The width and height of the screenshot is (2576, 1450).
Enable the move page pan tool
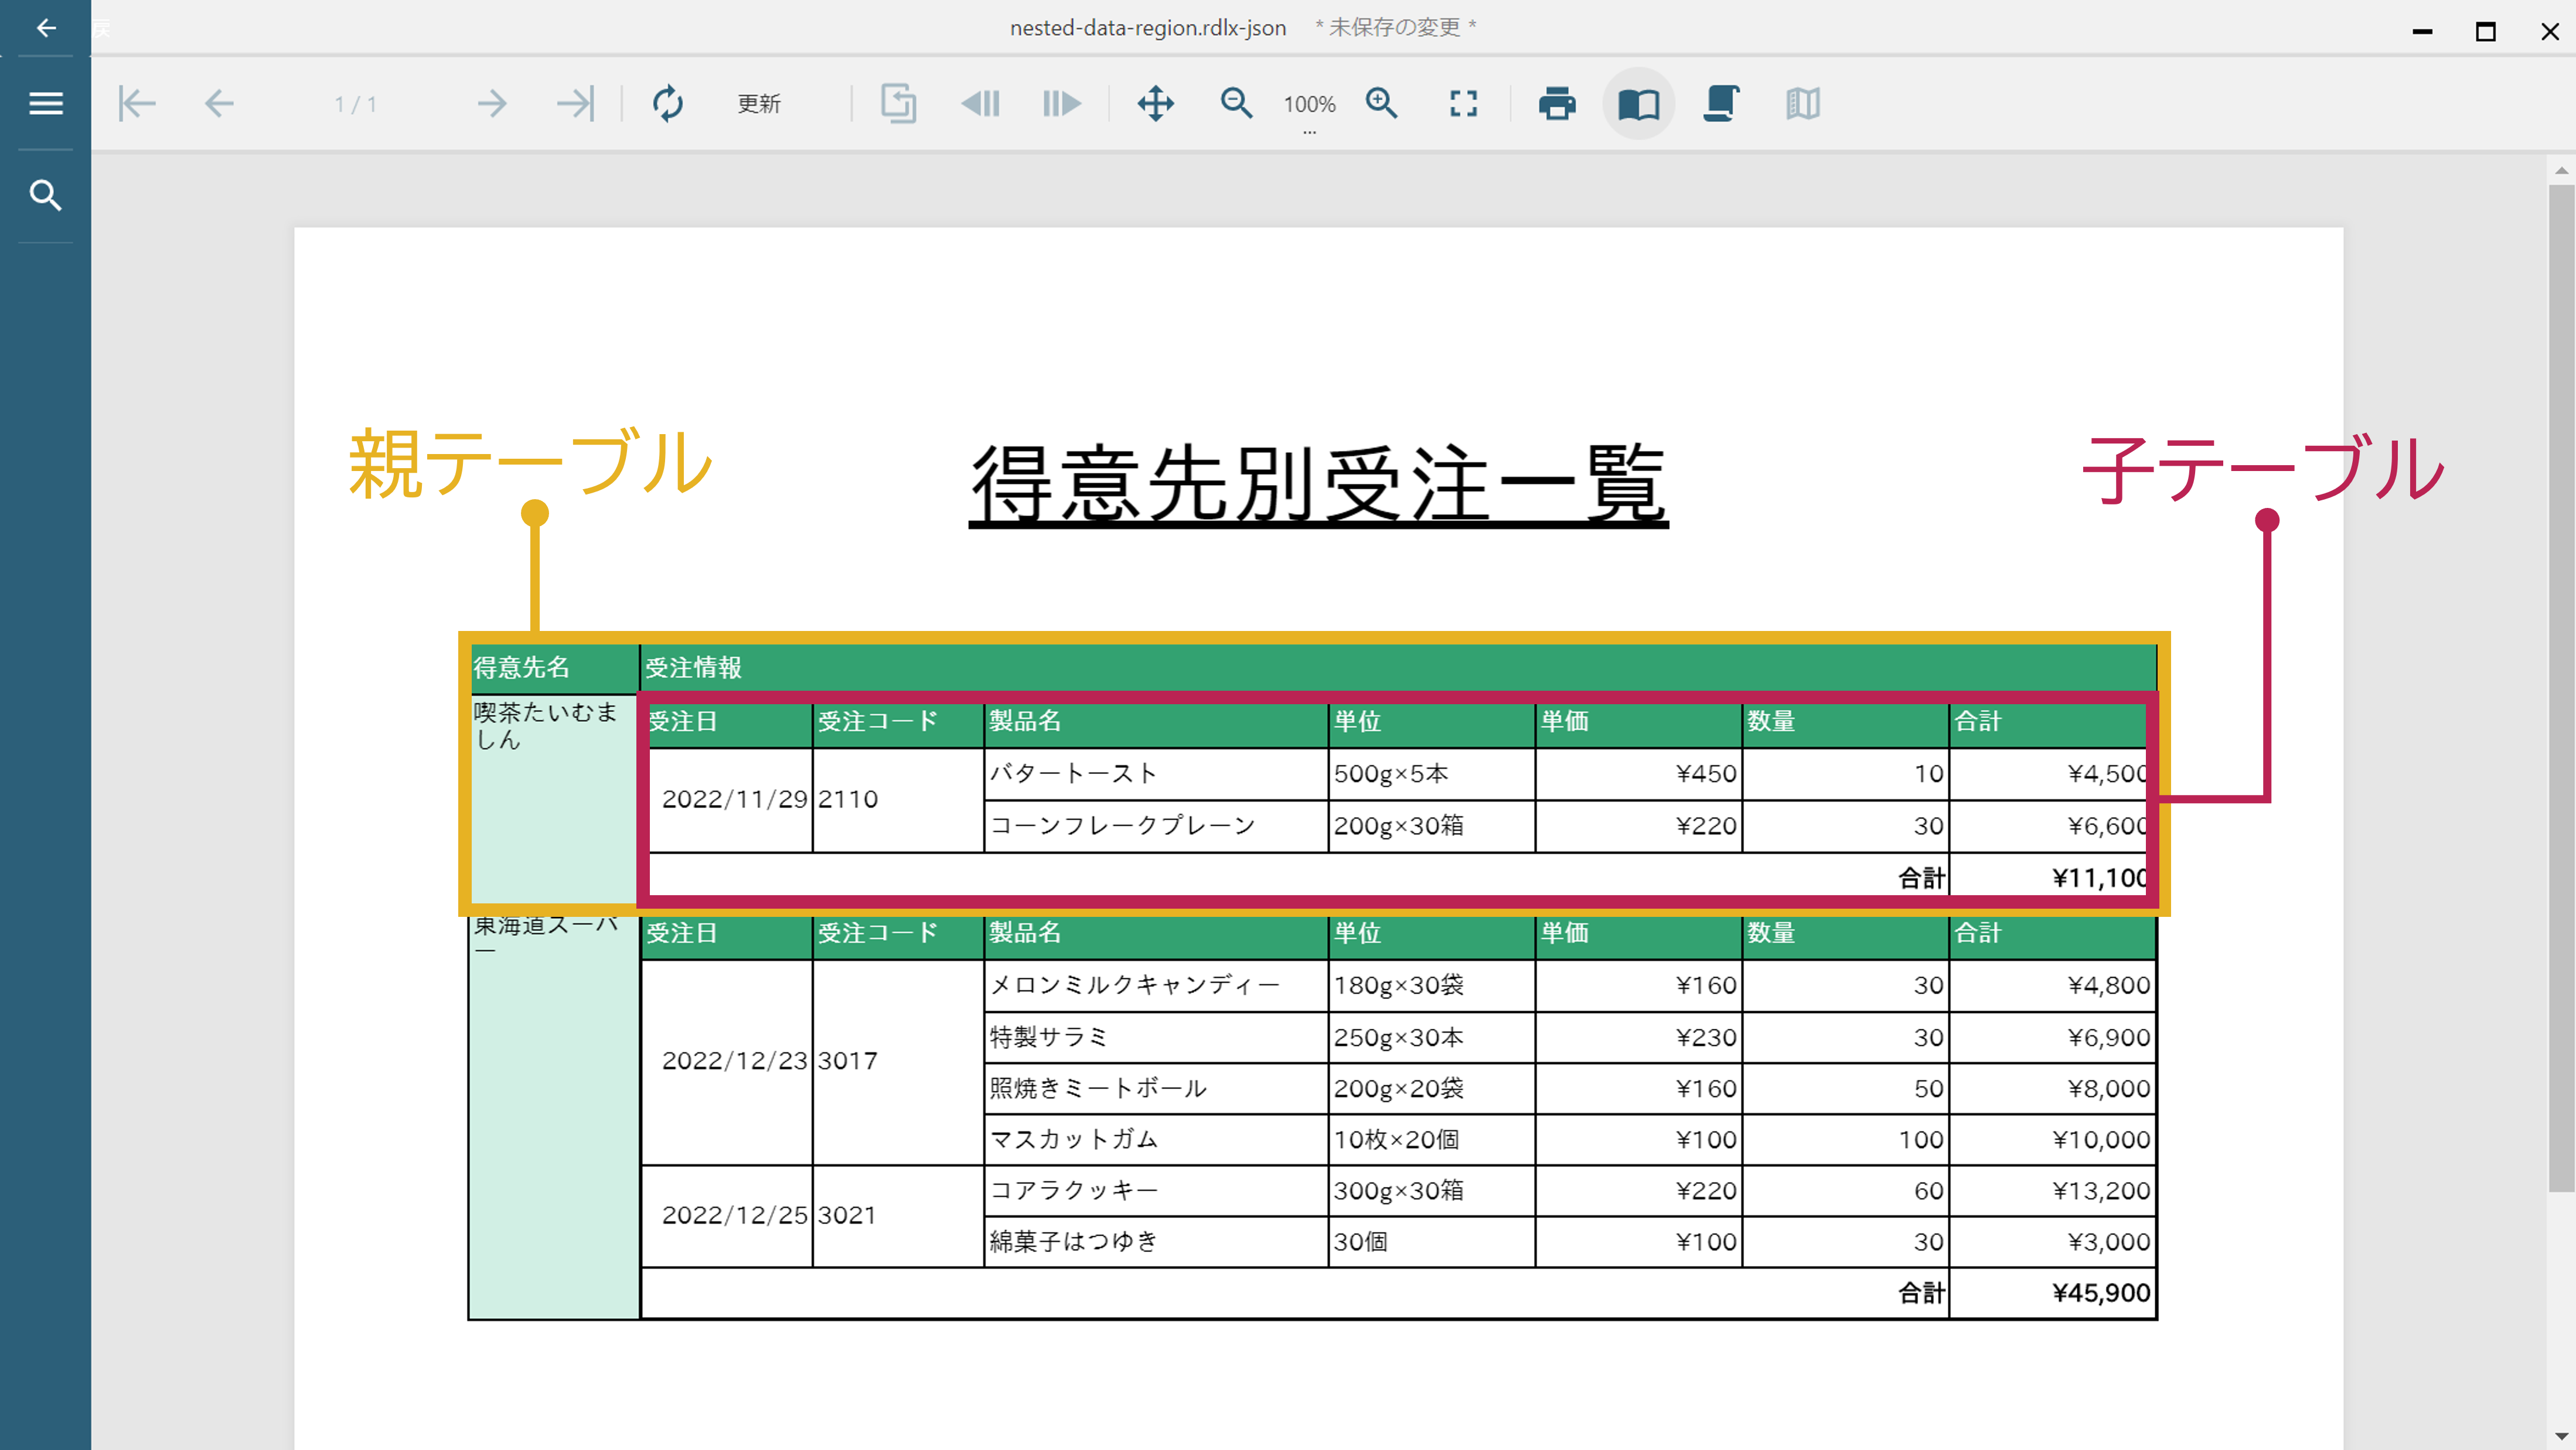1156,104
